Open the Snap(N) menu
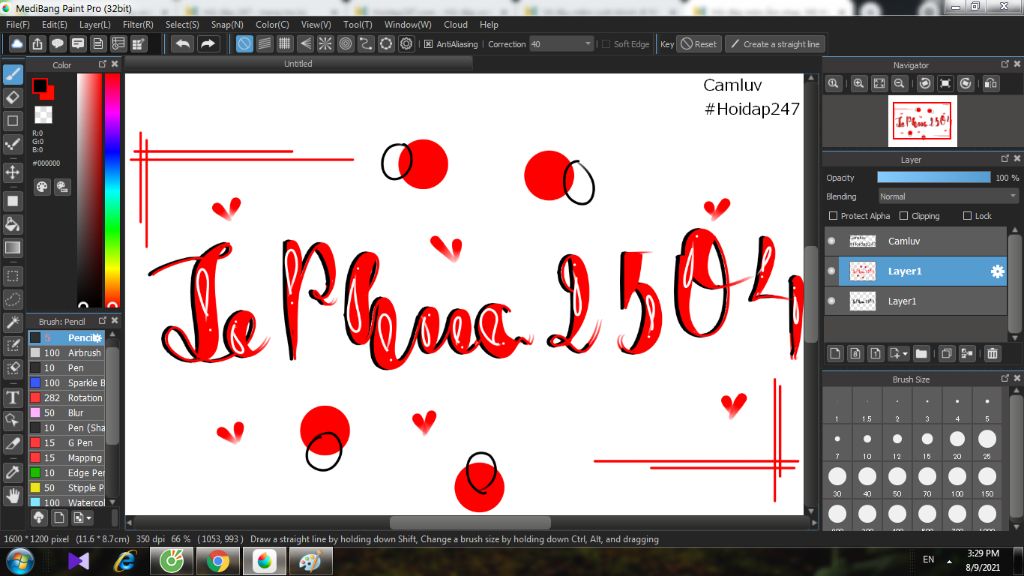 click(x=227, y=25)
